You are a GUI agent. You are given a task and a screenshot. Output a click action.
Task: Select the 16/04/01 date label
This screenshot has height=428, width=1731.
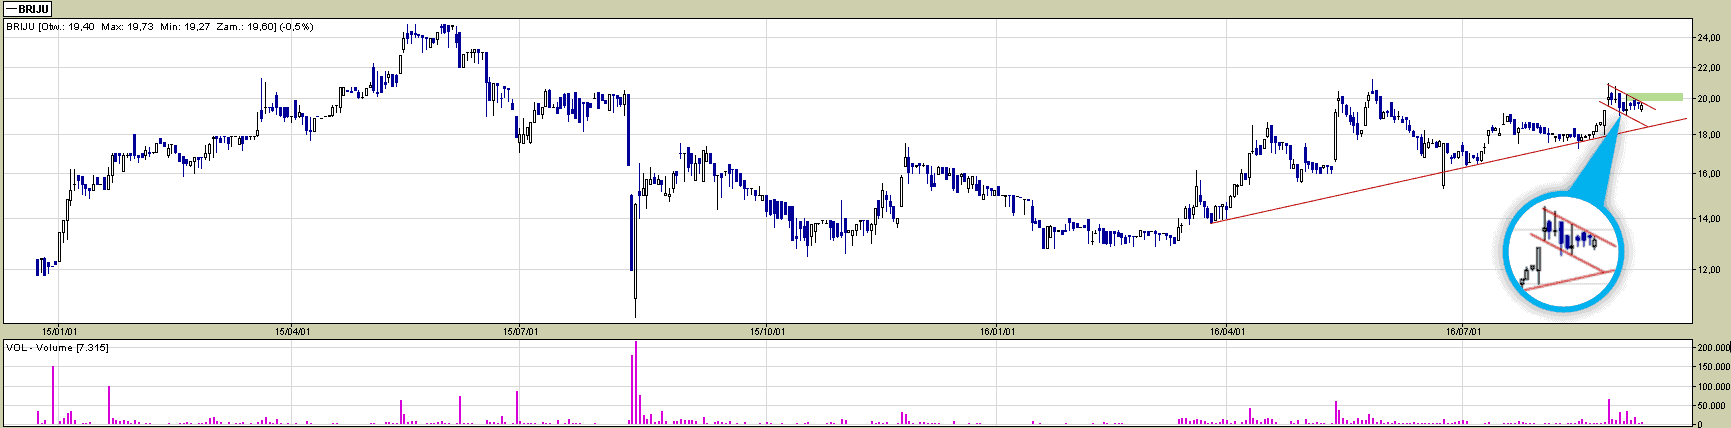[x=1227, y=331]
